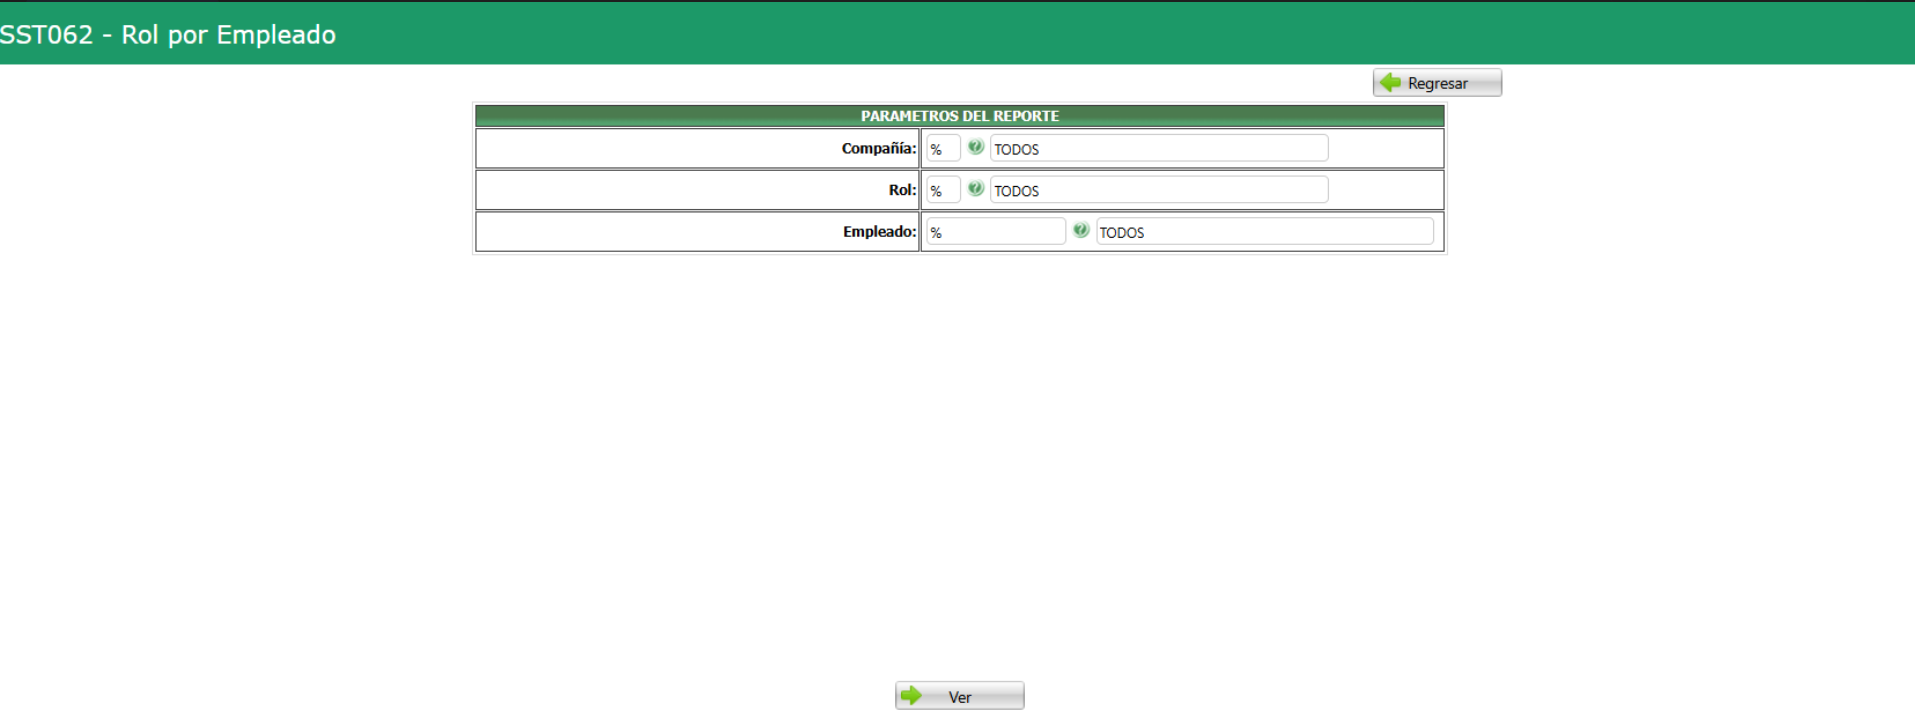Select the Empleado TODOS description field
The image size is (1915, 717).
[x=1265, y=232]
